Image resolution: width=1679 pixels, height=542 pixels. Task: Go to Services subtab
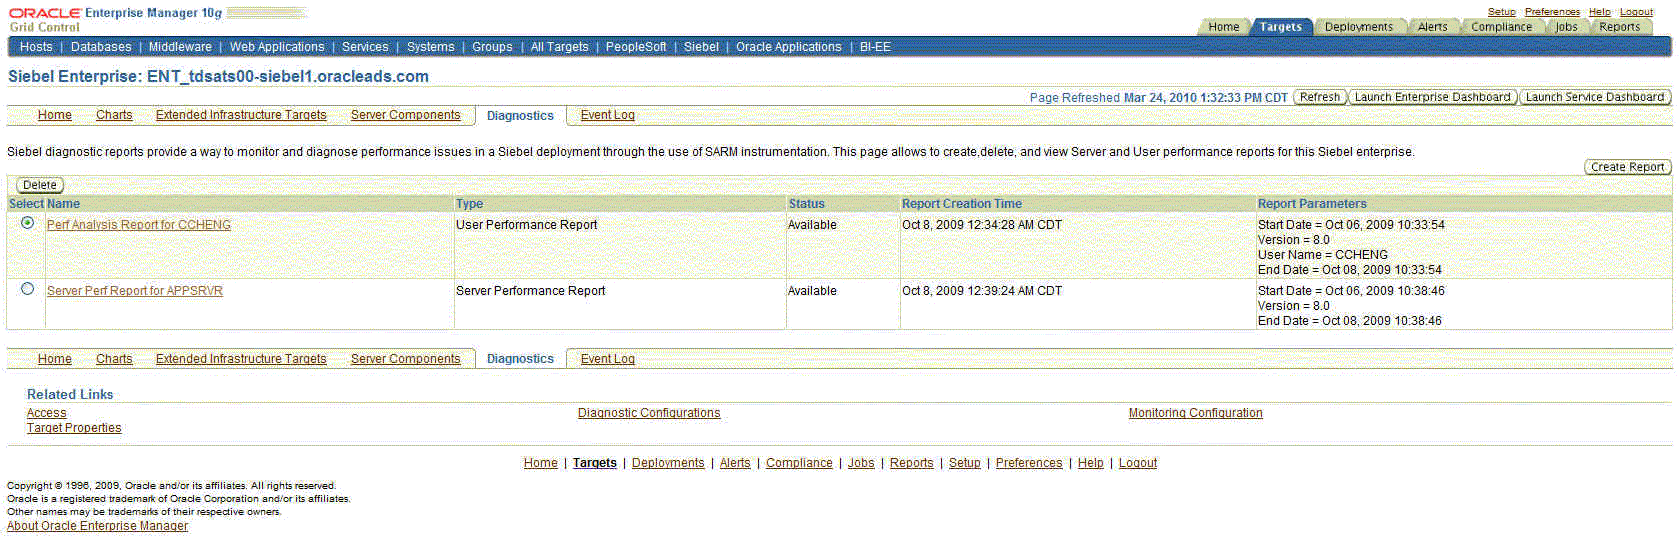coord(365,47)
